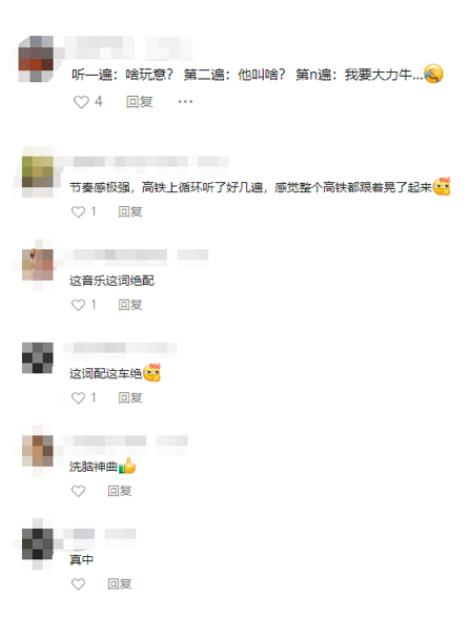Image resolution: width=467 pixels, height=617 pixels.
Task: Like the 真中 comment
Action: point(78,584)
